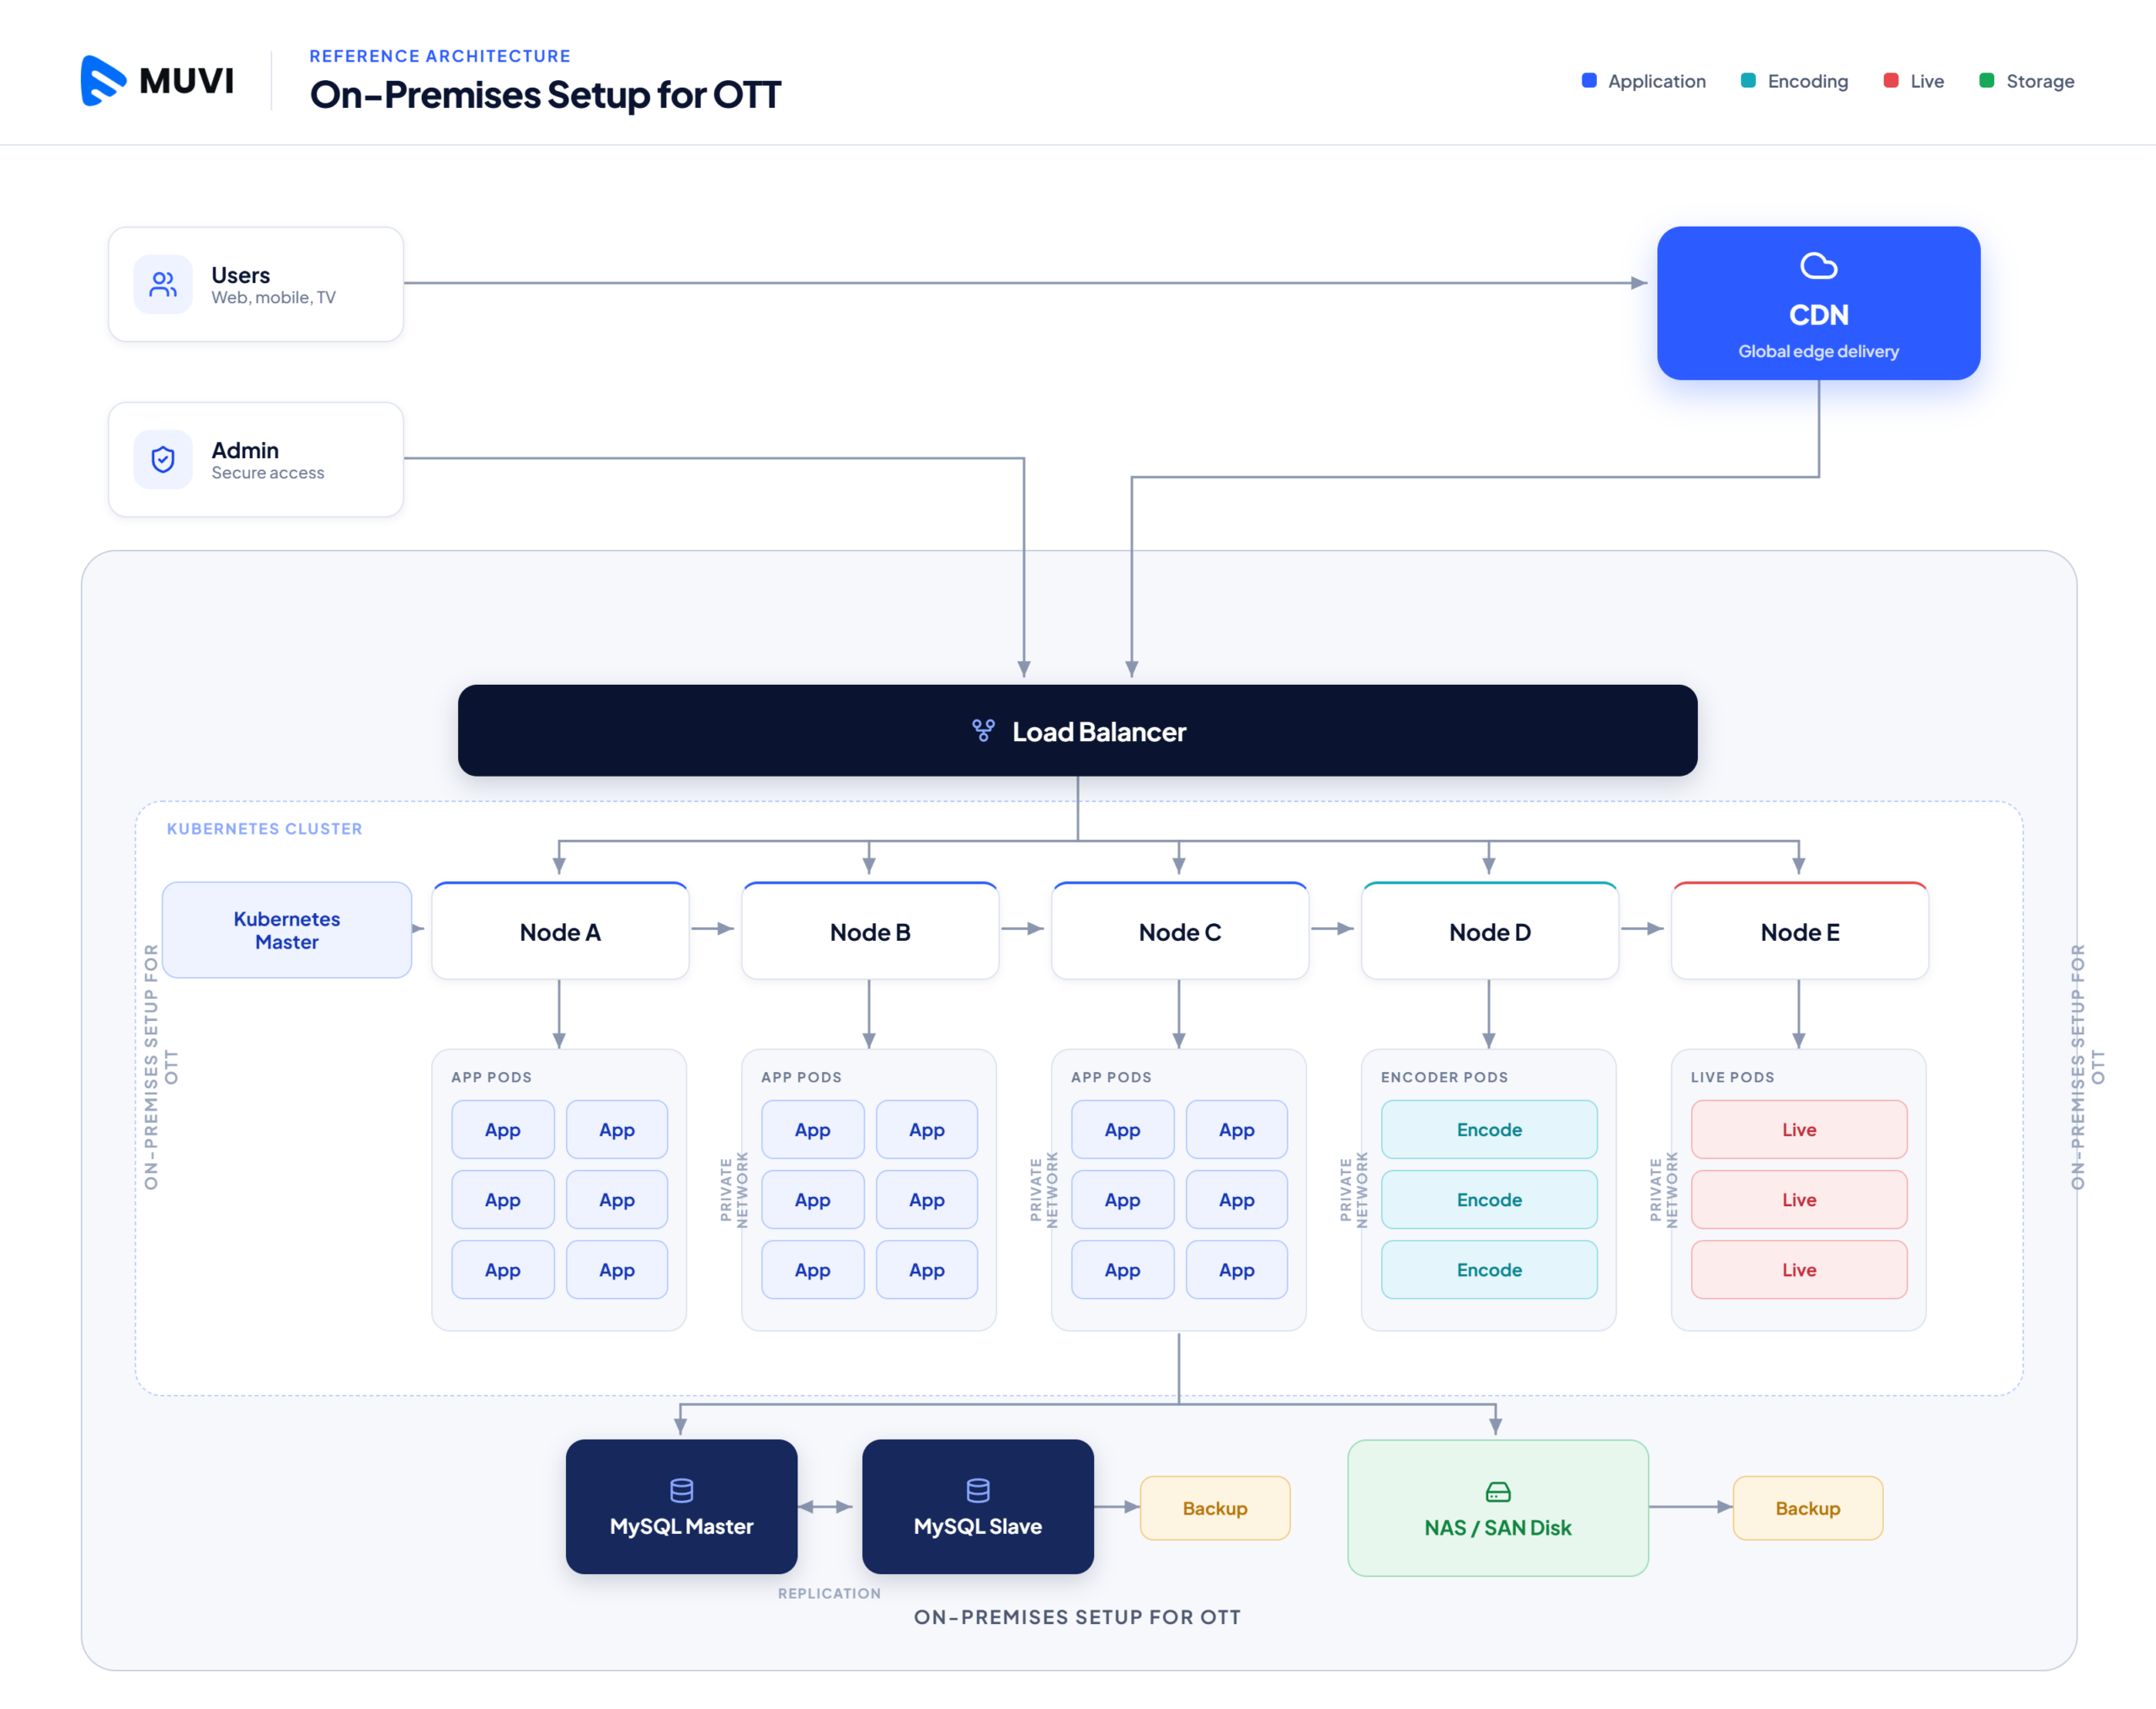Click the bottom Live pod under Node E
The image size is (2156, 1709).
pos(1799,1269)
